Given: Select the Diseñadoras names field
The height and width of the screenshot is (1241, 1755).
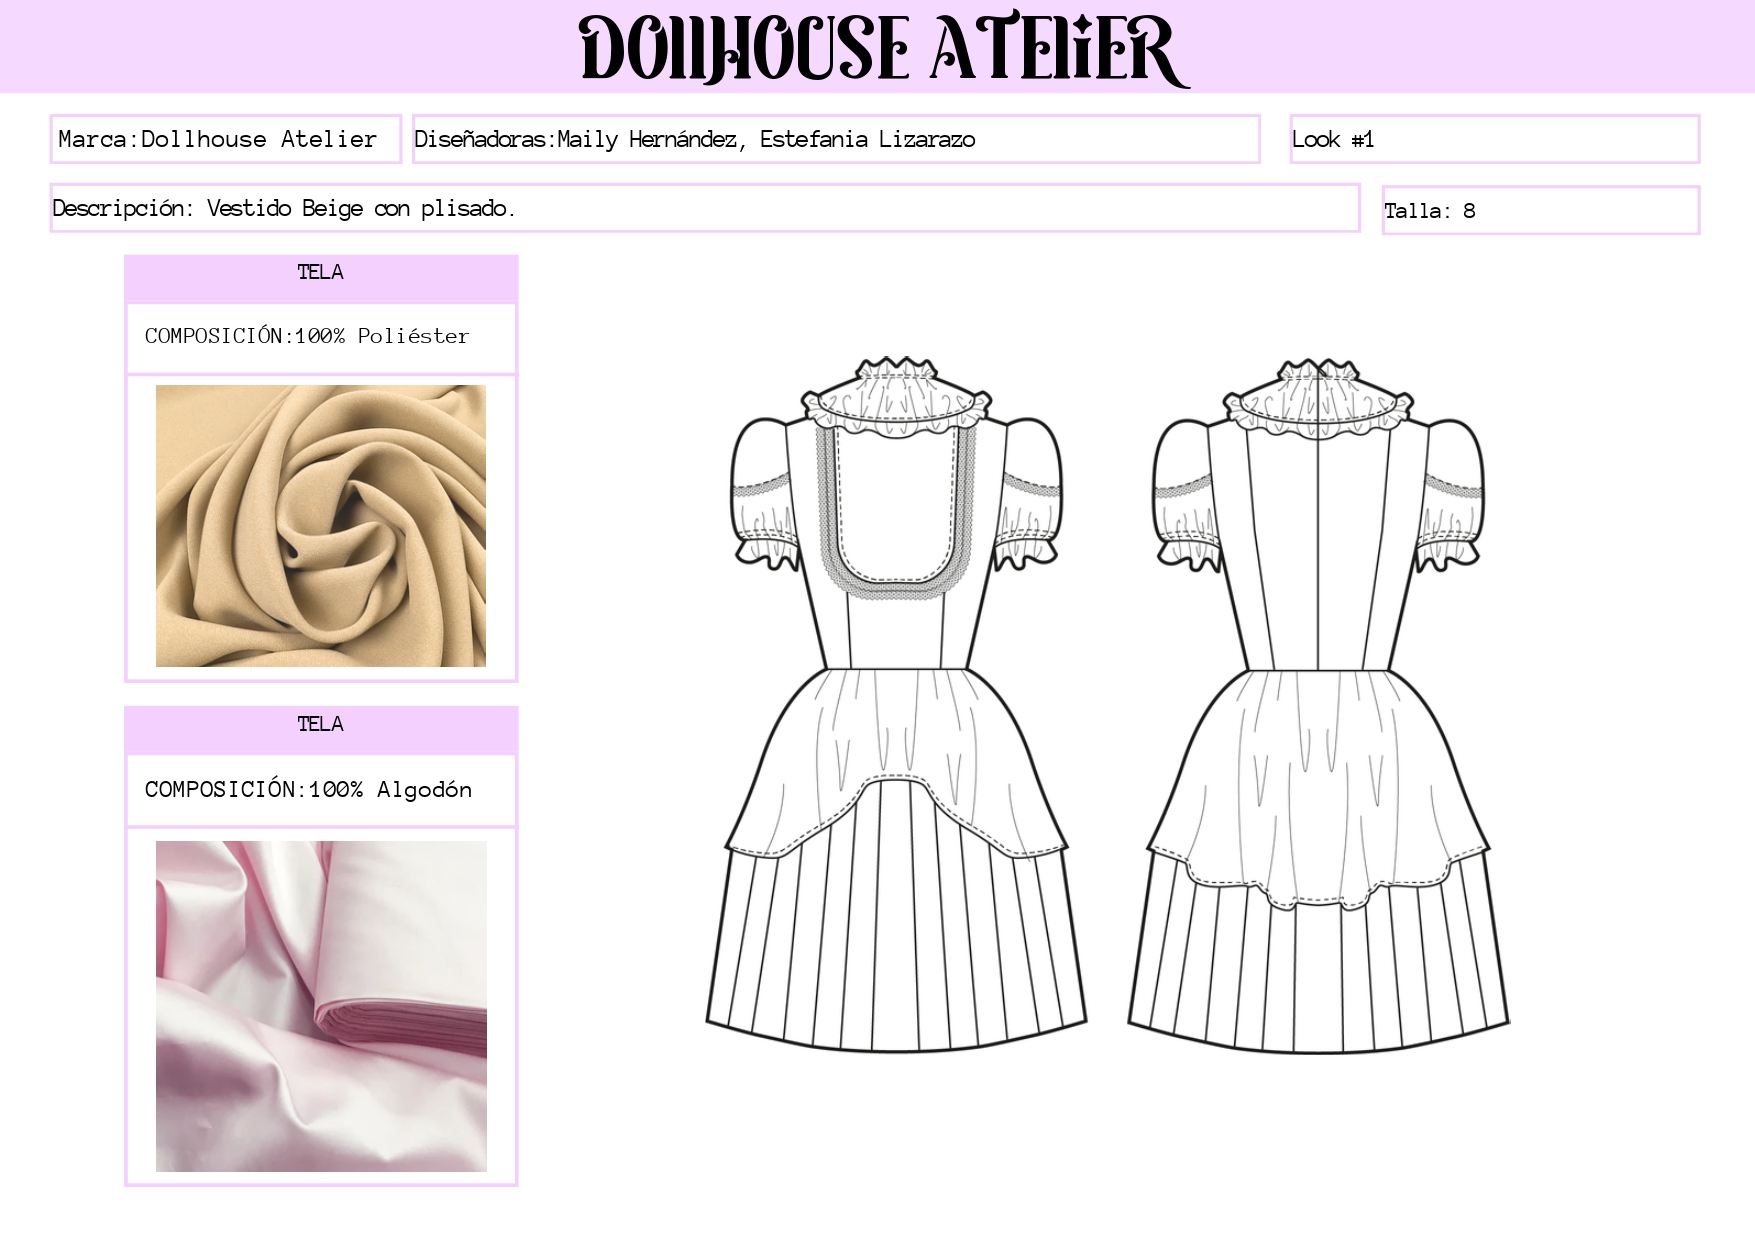Looking at the screenshot, I should click(x=836, y=139).
